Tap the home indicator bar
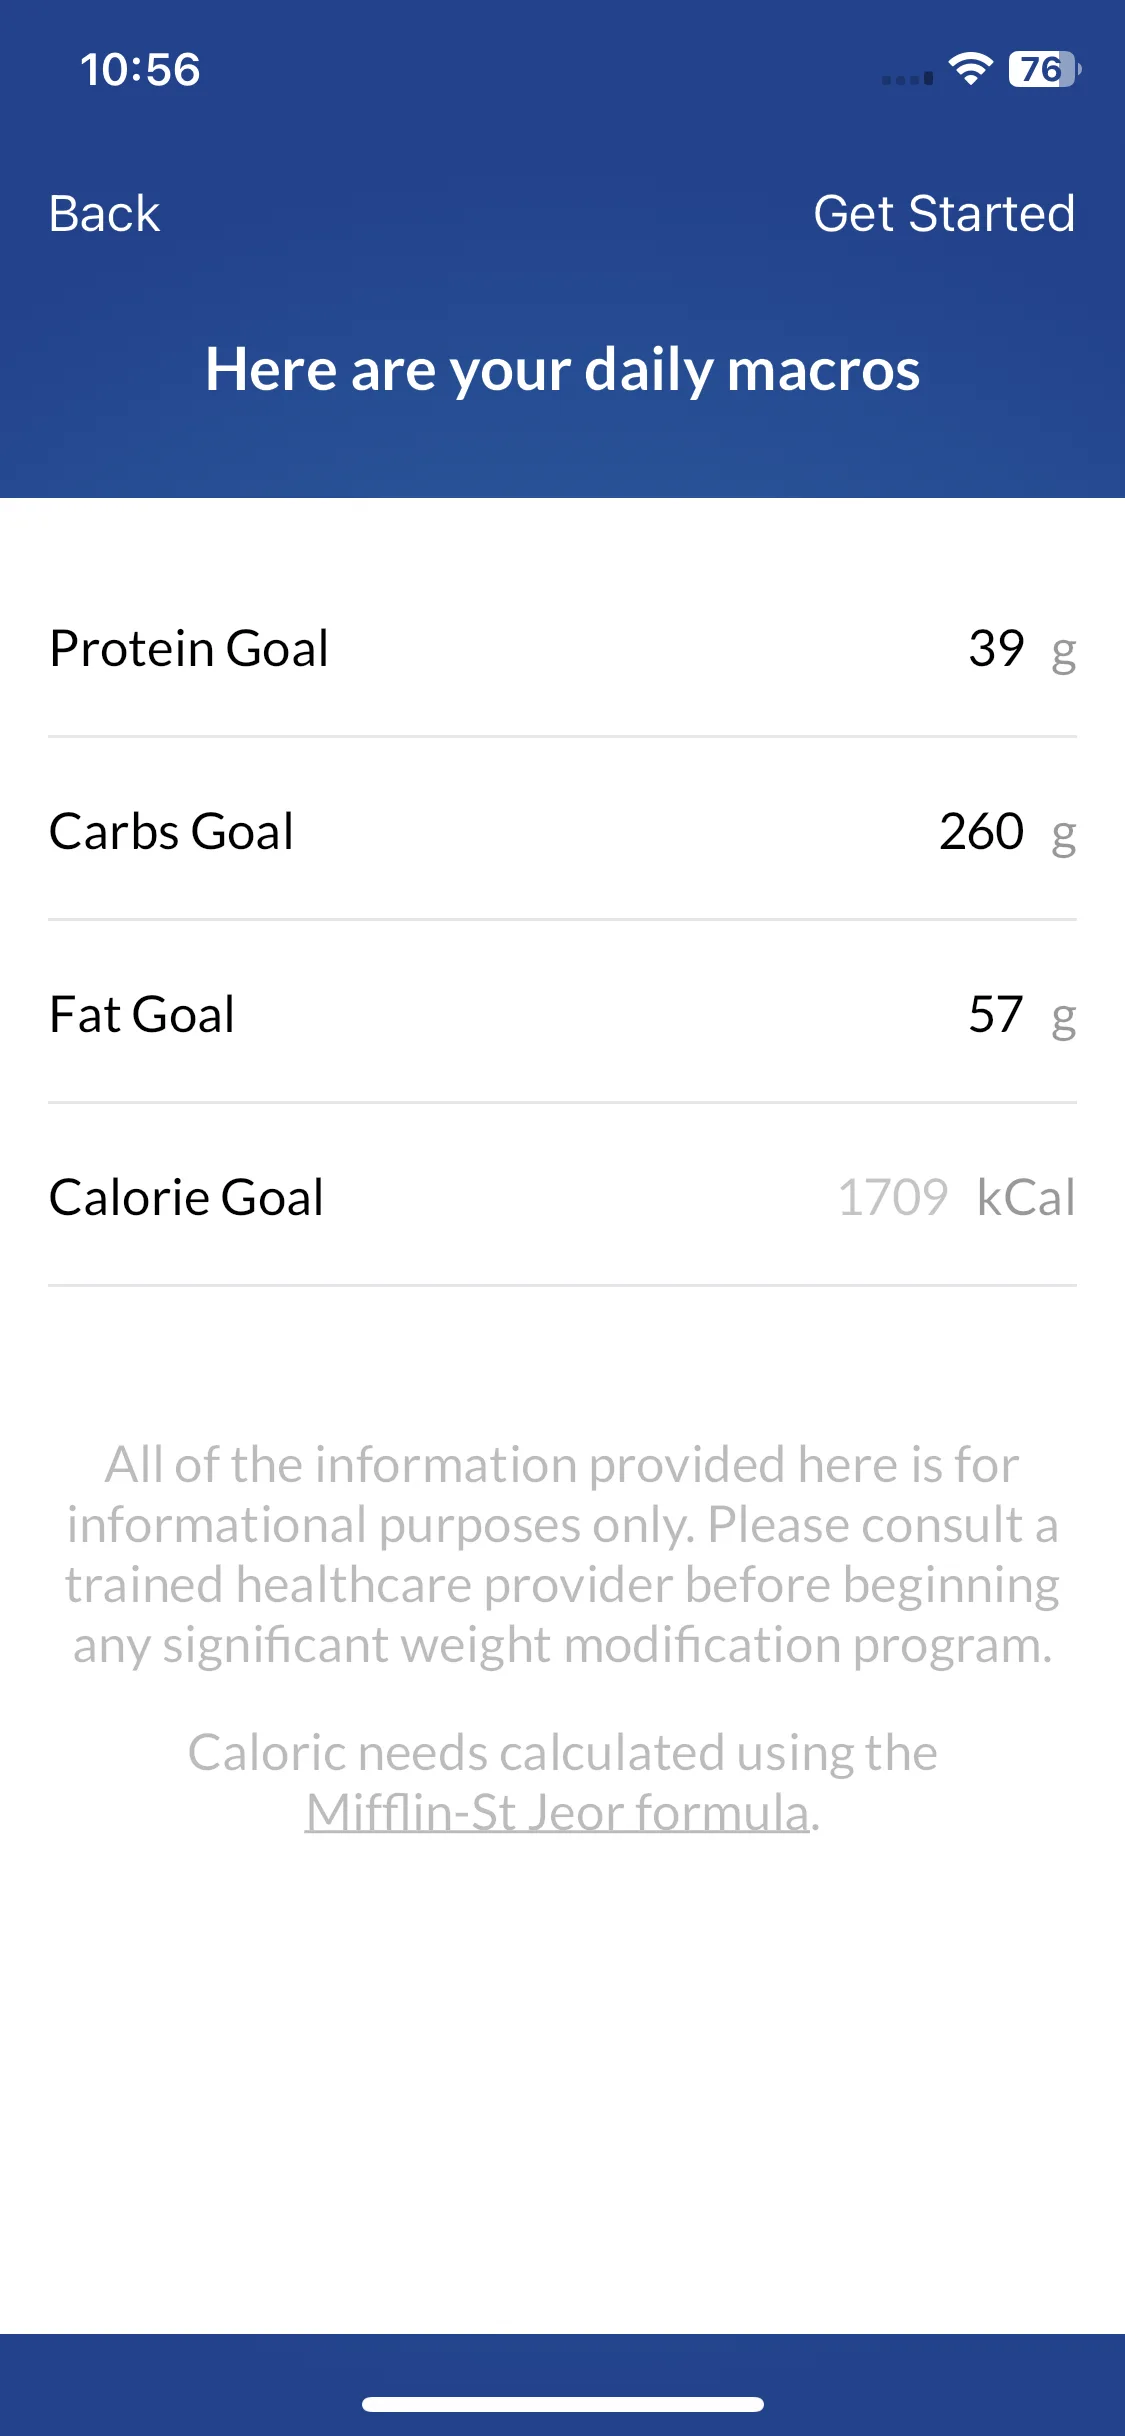Viewport: 1125px width, 2436px height. [x=563, y=2404]
